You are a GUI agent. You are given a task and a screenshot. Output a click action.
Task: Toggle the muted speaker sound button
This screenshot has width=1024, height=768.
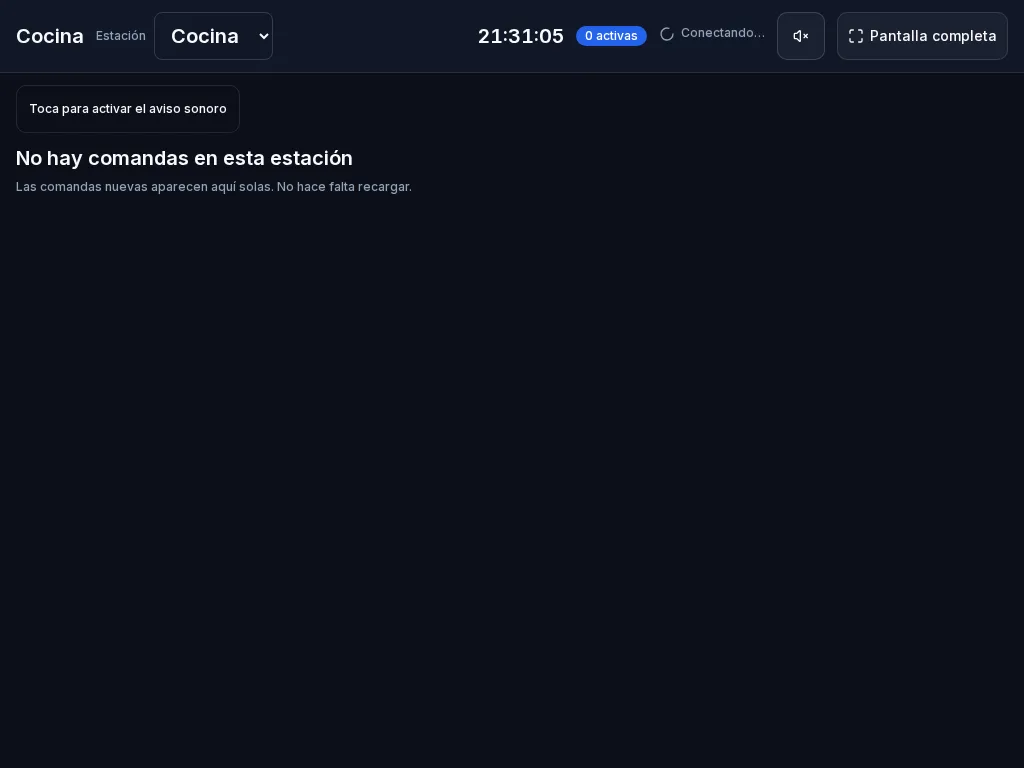pyautogui.click(x=801, y=36)
